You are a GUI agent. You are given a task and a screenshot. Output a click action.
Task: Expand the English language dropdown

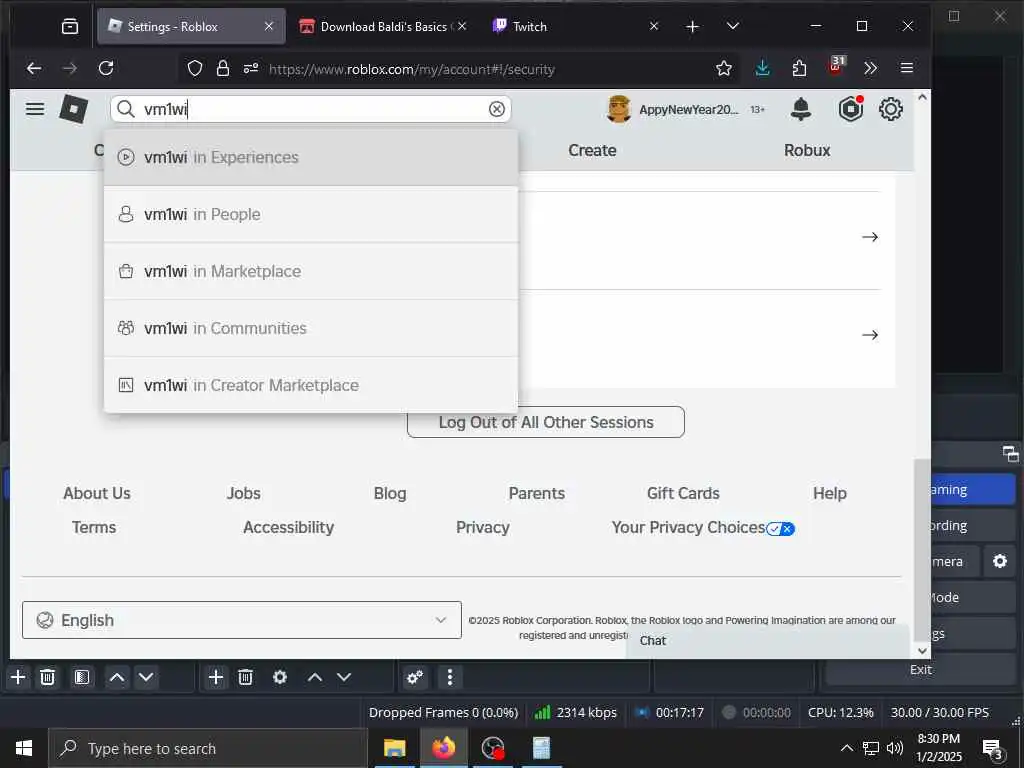point(242,620)
